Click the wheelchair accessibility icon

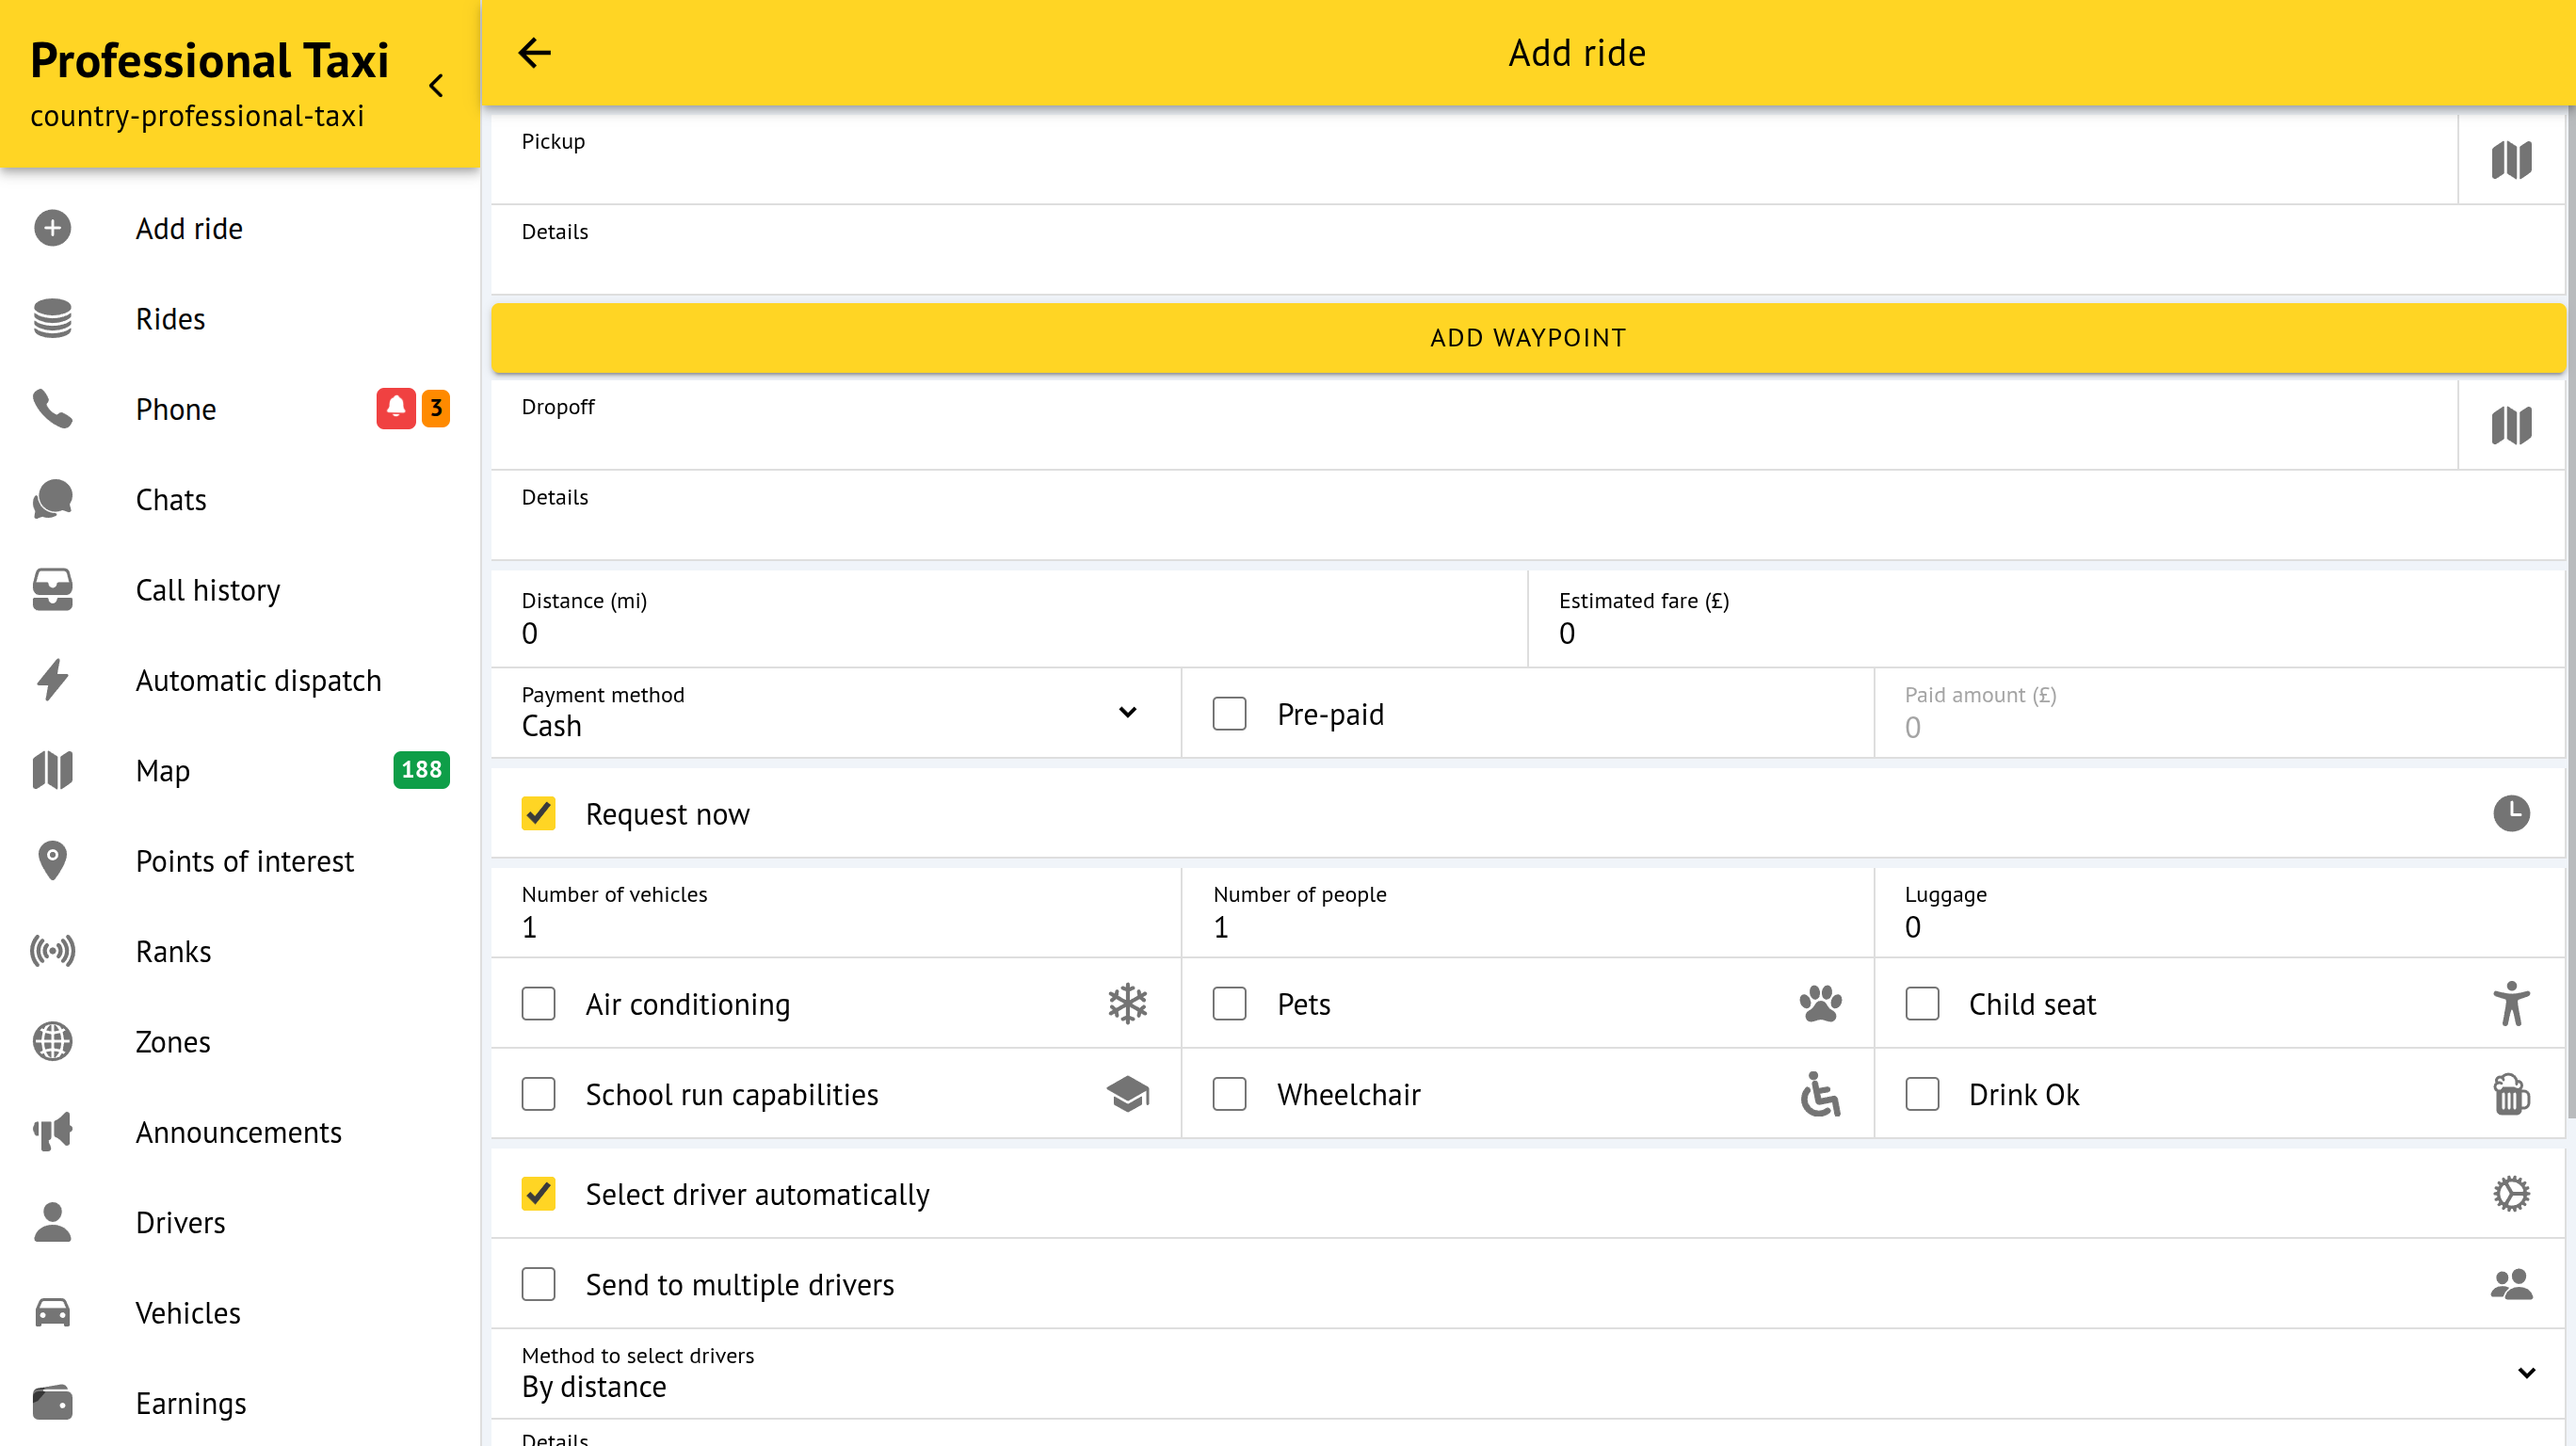[x=1820, y=1094]
